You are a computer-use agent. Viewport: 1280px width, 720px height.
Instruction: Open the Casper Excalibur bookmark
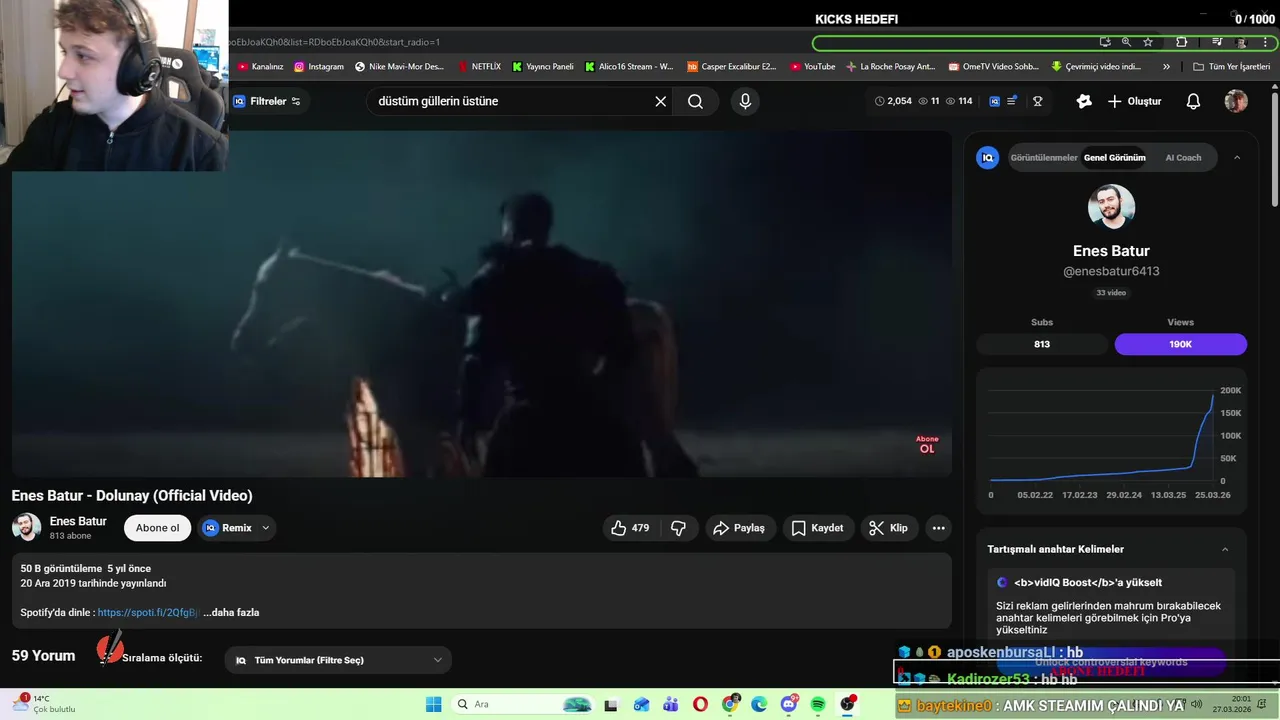point(731,67)
